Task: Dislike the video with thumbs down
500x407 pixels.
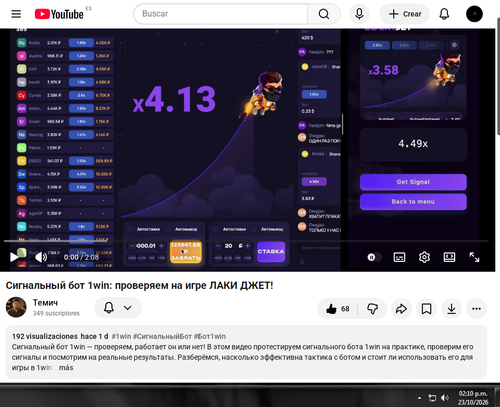Action: click(x=372, y=309)
